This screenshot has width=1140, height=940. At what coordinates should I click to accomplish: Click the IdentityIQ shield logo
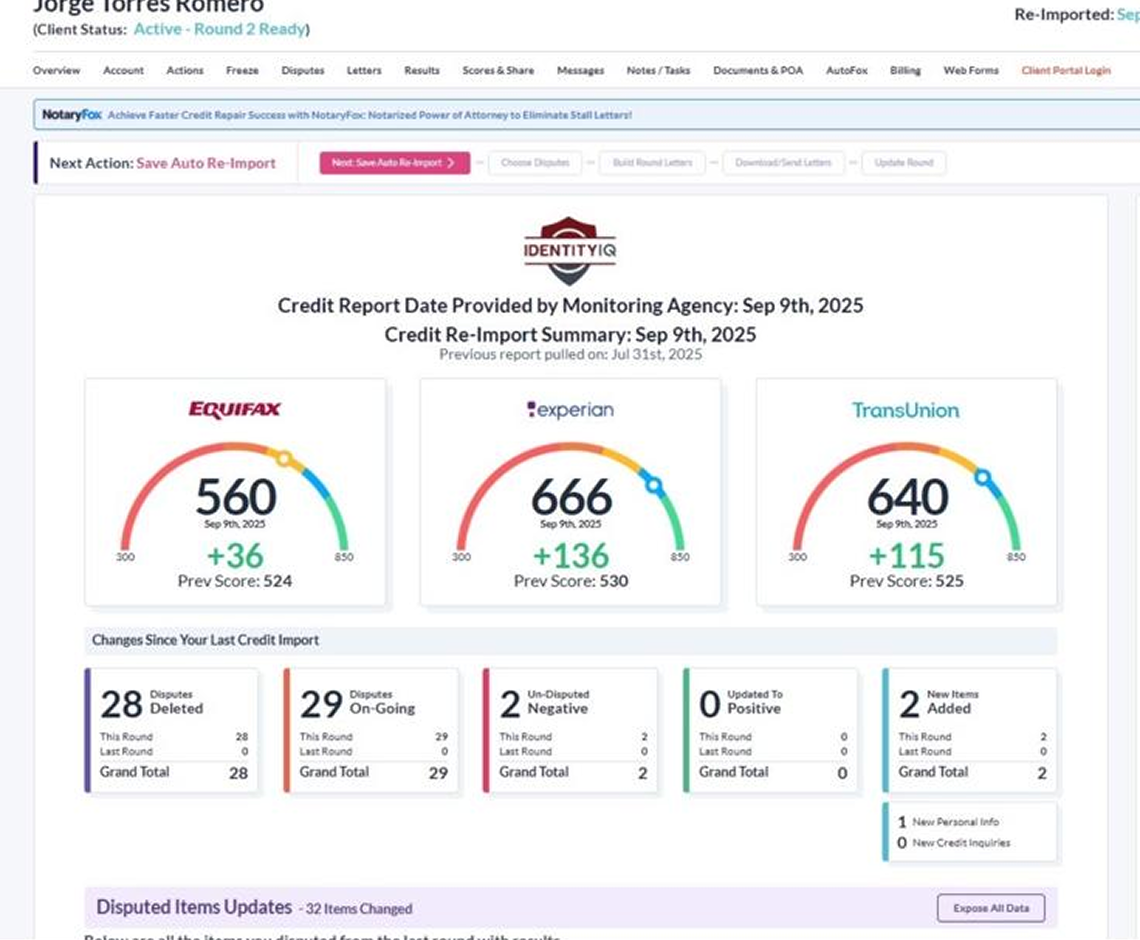[570, 251]
